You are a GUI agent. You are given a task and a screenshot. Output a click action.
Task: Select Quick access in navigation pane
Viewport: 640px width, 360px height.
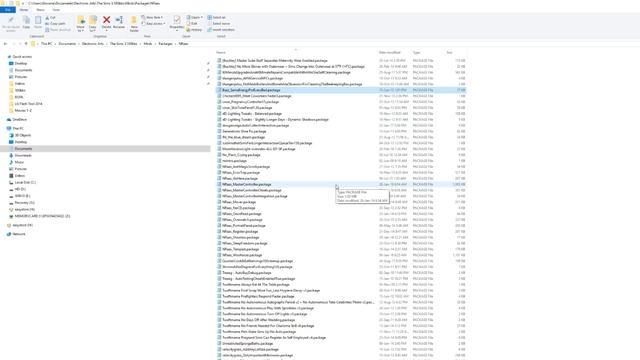(x=20, y=57)
